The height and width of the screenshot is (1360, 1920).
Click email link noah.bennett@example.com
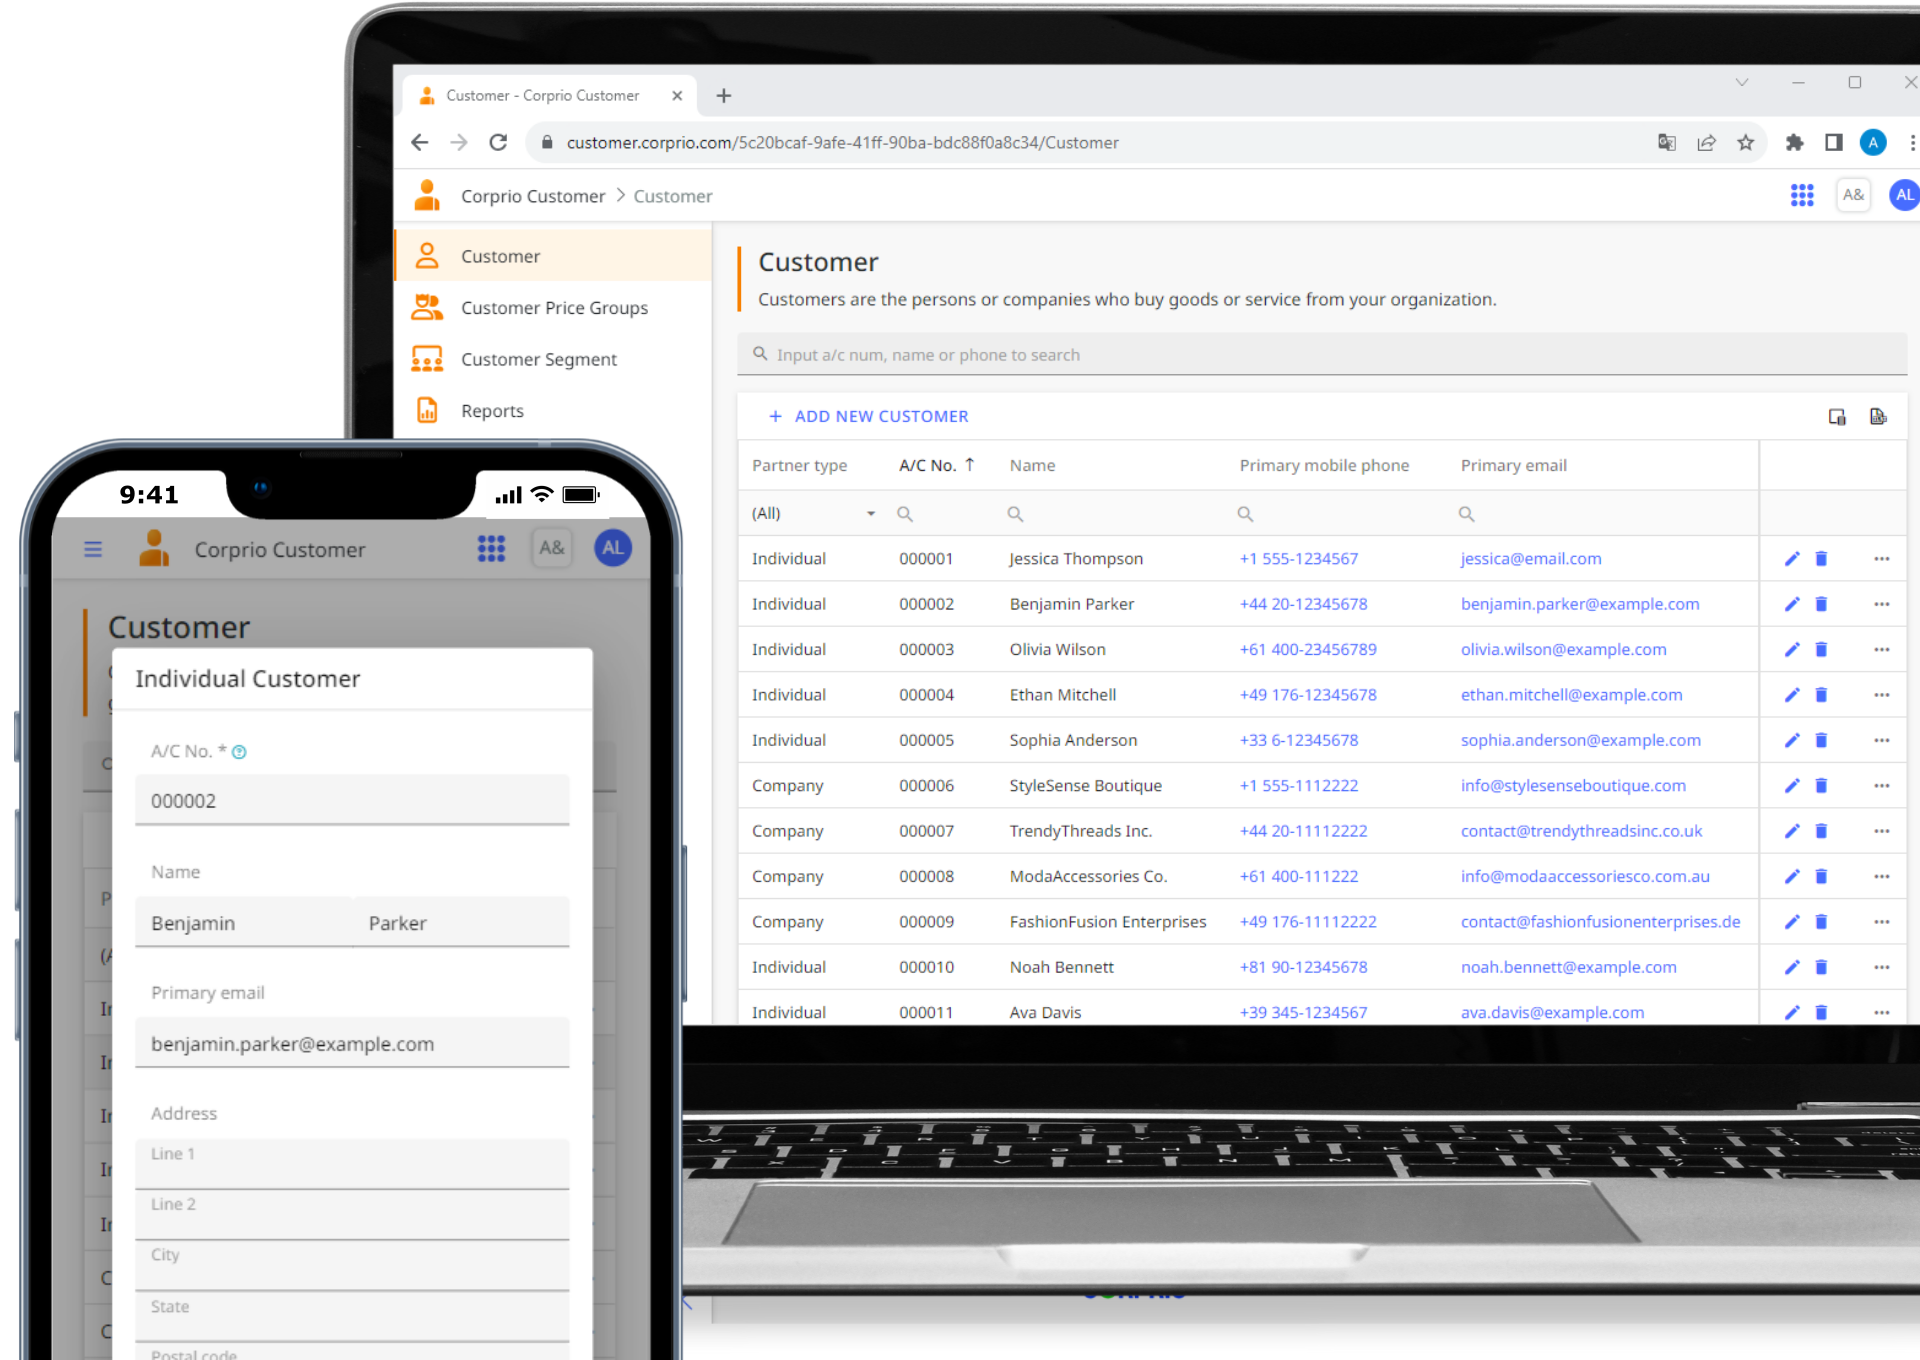coord(1569,967)
